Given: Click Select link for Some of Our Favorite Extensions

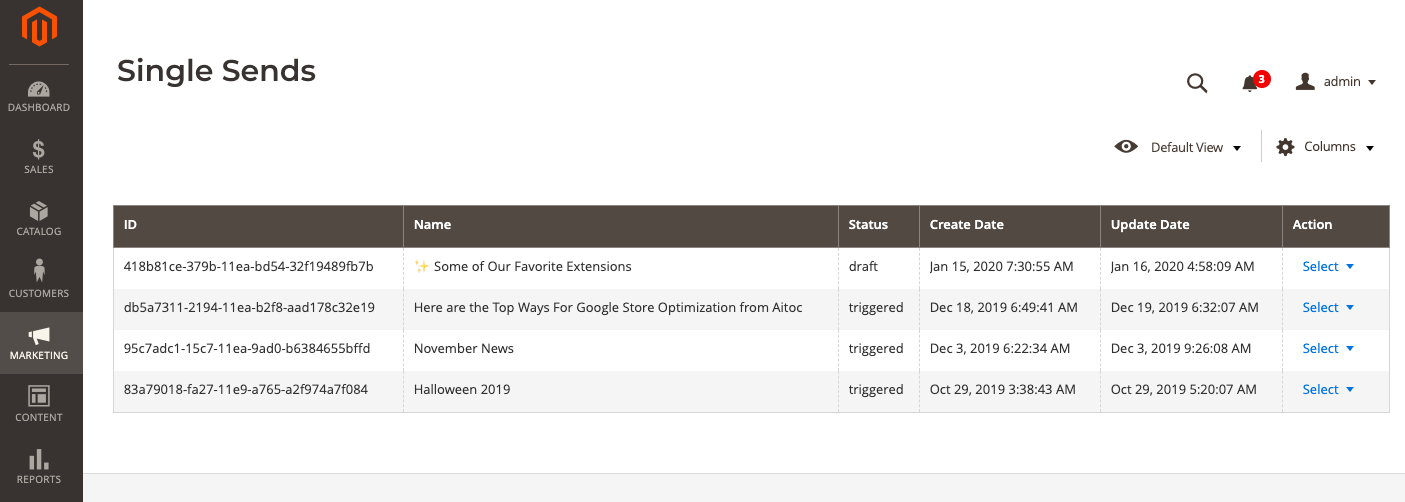Looking at the screenshot, I should (x=1328, y=266).
